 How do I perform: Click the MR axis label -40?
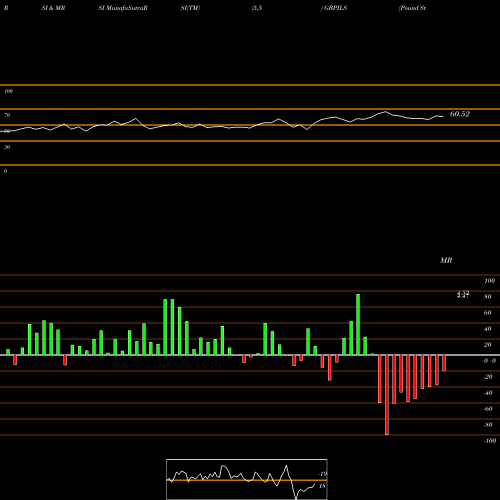pyautogui.click(x=488, y=393)
